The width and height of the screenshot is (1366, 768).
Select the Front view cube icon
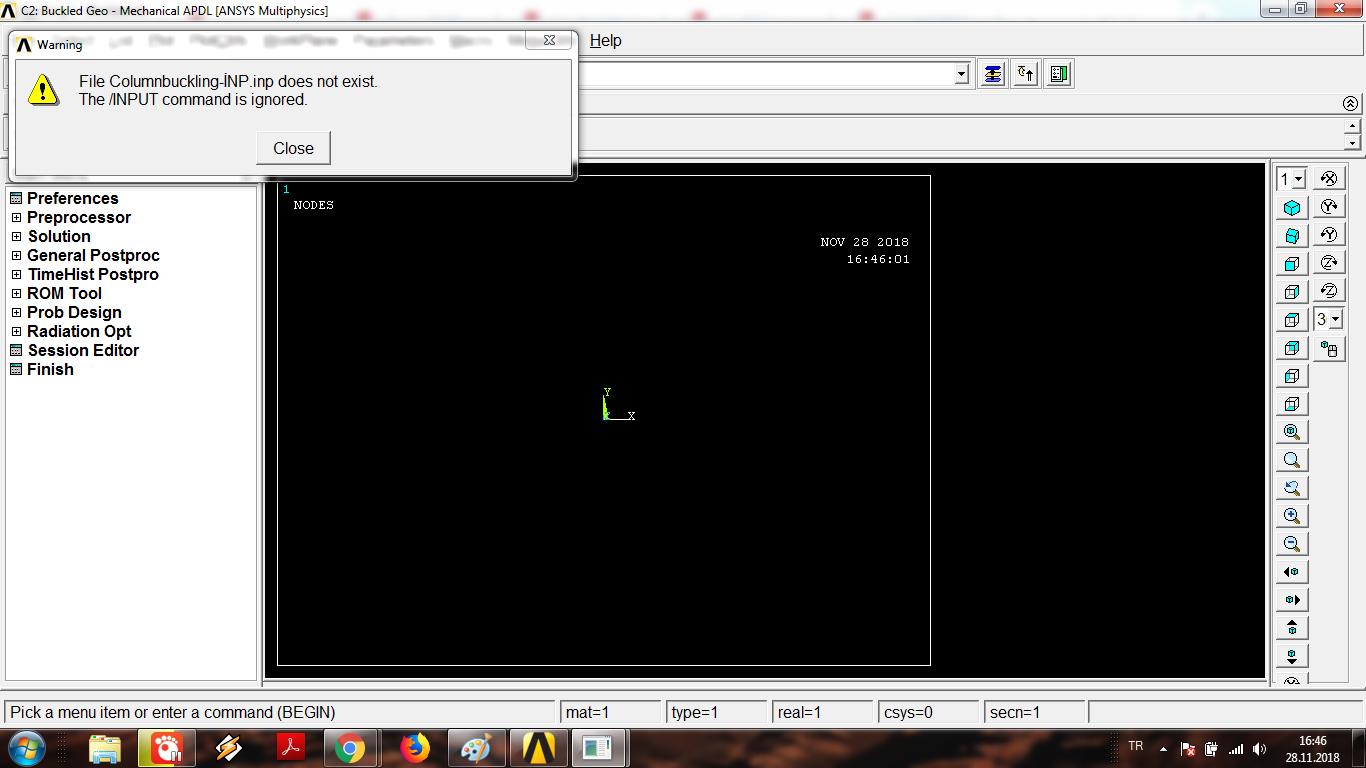(1292, 264)
